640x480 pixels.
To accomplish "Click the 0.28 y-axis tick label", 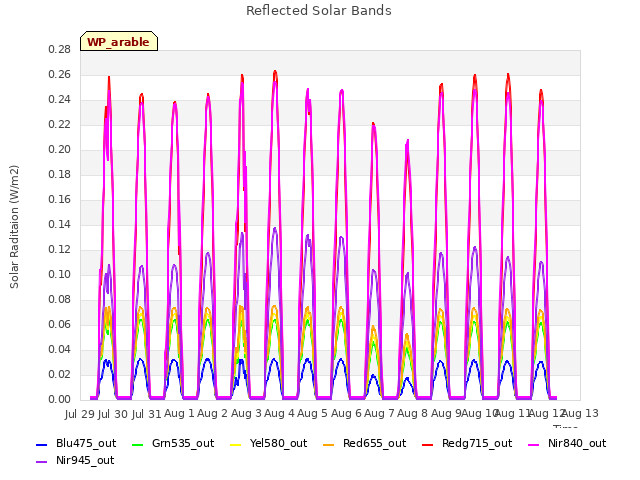I will tap(59, 50).
